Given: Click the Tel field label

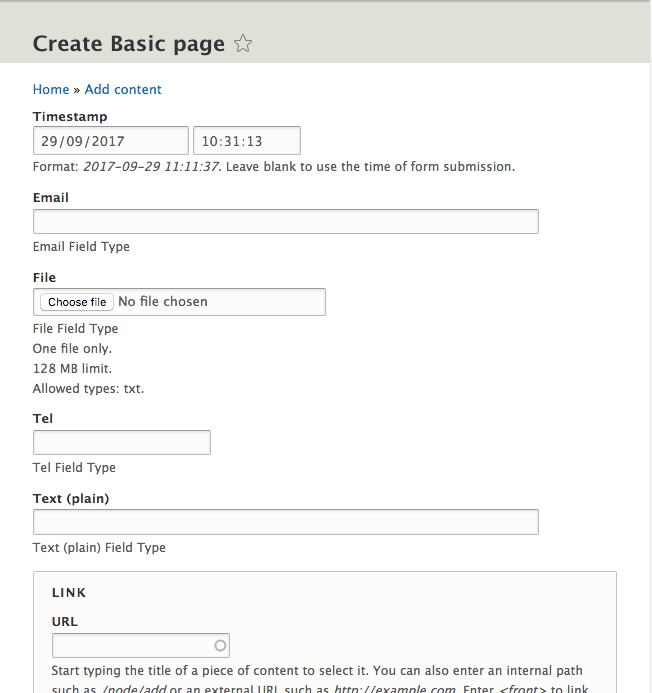Looking at the screenshot, I should (x=43, y=418).
